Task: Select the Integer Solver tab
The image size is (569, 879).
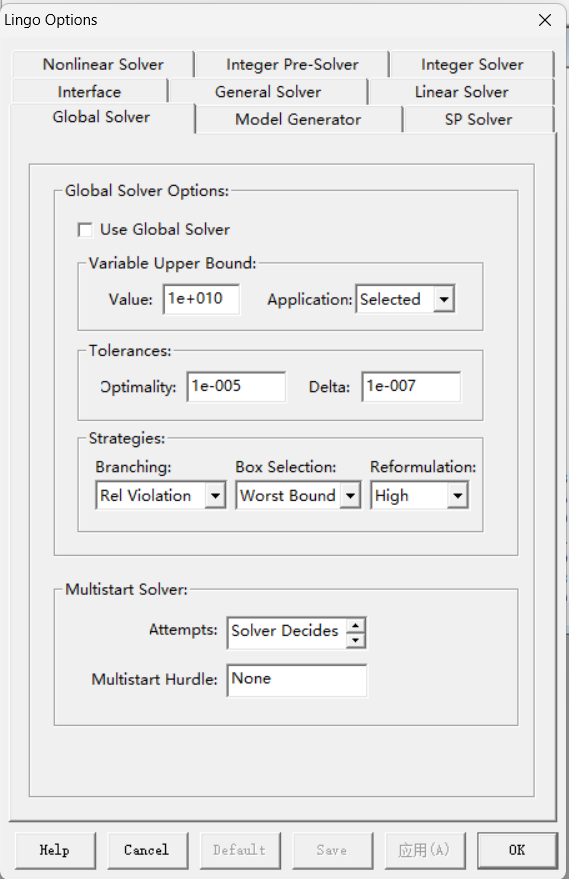Action: (472, 64)
